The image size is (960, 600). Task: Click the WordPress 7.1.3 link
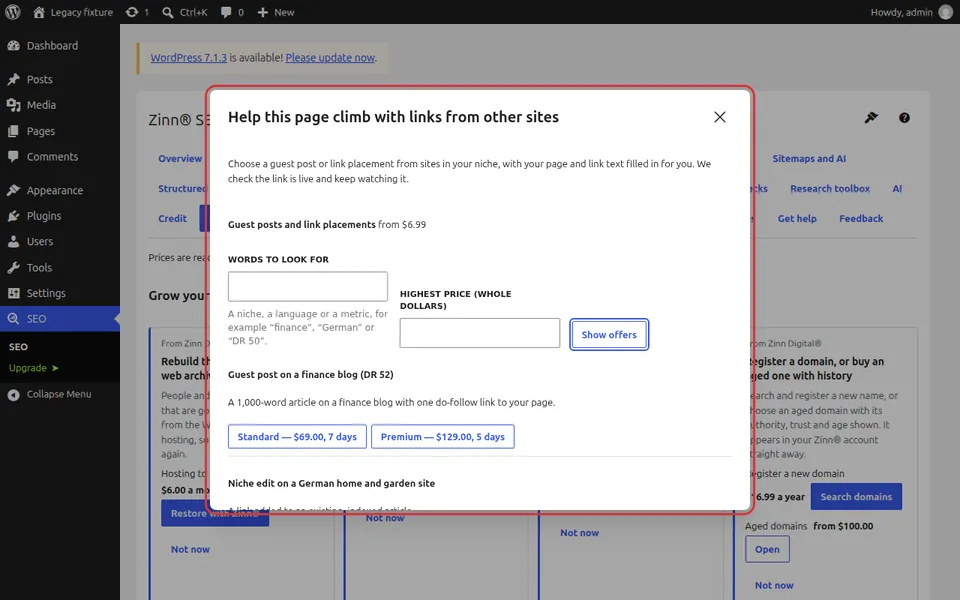click(189, 58)
